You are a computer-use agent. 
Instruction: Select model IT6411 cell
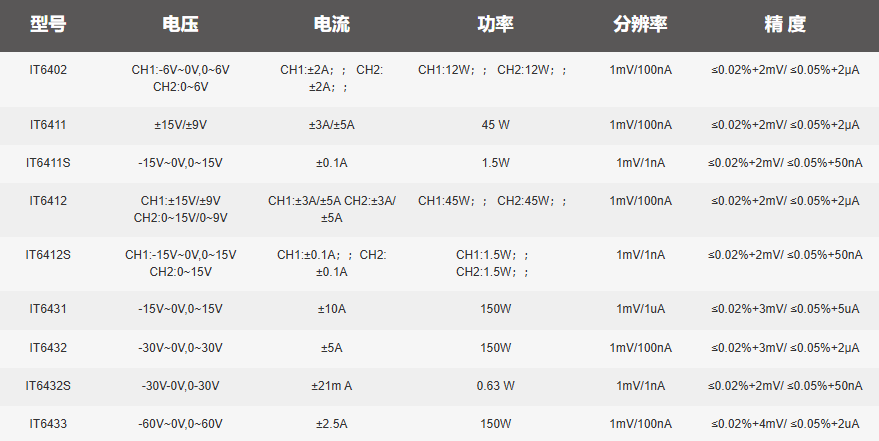click(x=48, y=125)
